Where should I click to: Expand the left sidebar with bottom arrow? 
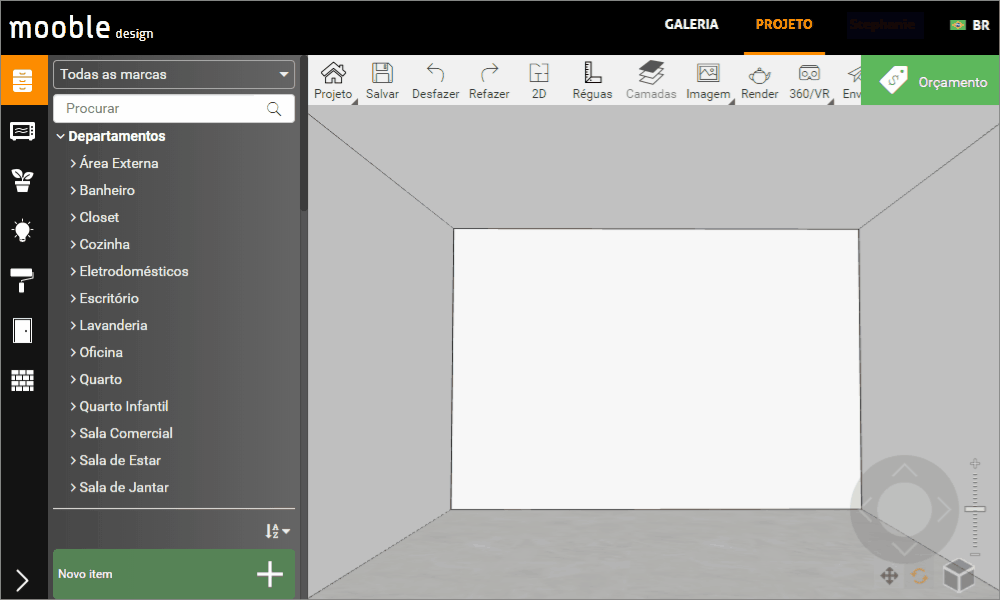(x=22, y=580)
